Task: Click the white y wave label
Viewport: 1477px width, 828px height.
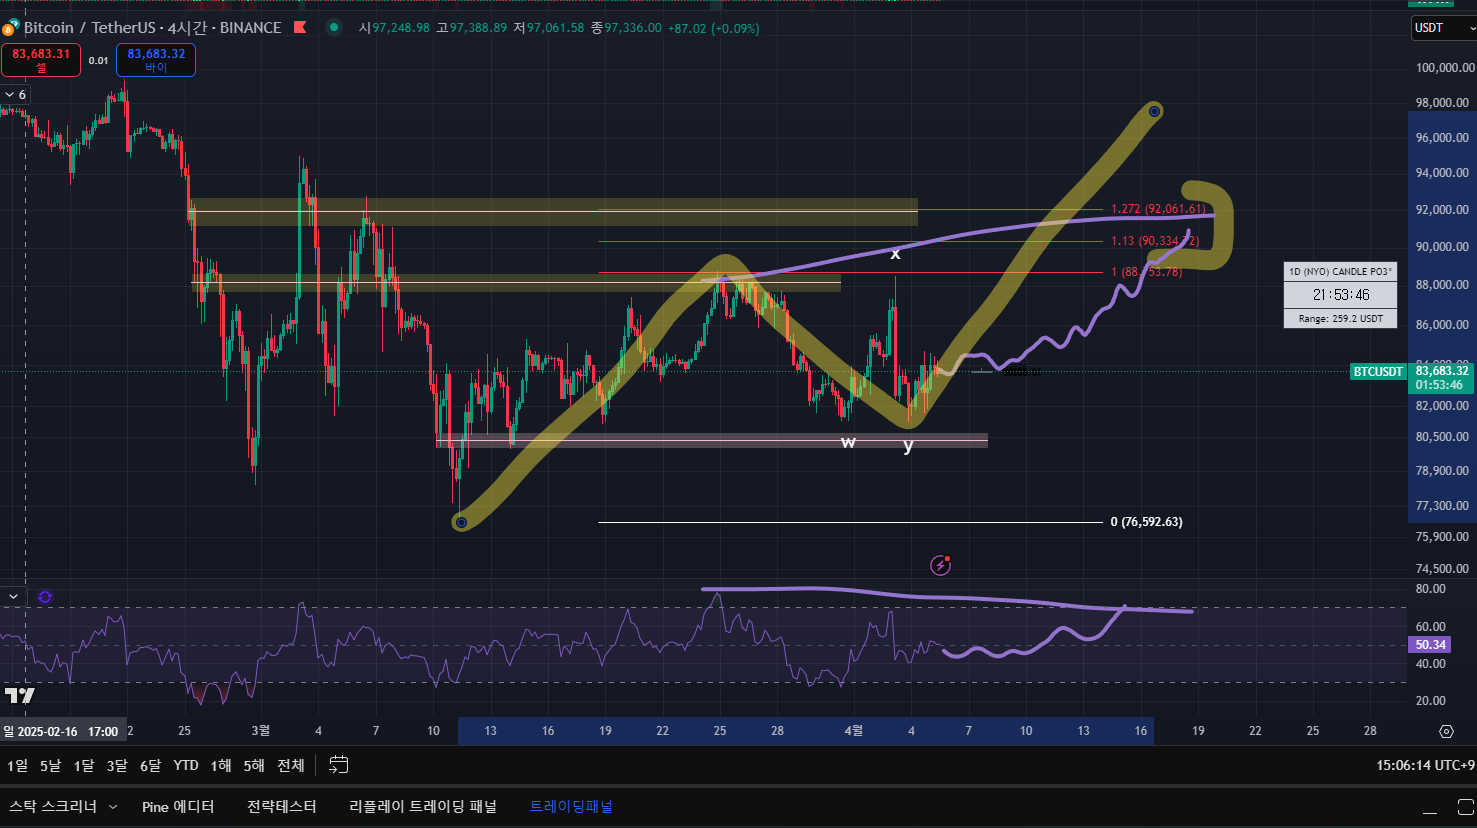Action: tap(908, 446)
